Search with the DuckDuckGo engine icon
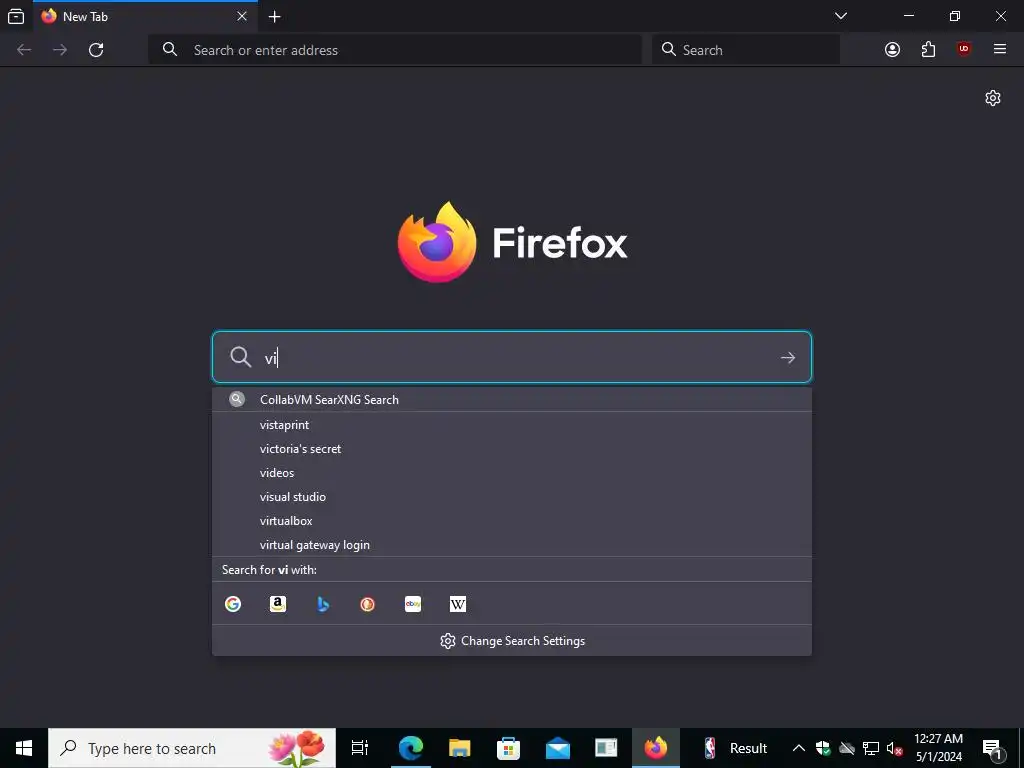The width and height of the screenshot is (1024, 768). coord(368,604)
